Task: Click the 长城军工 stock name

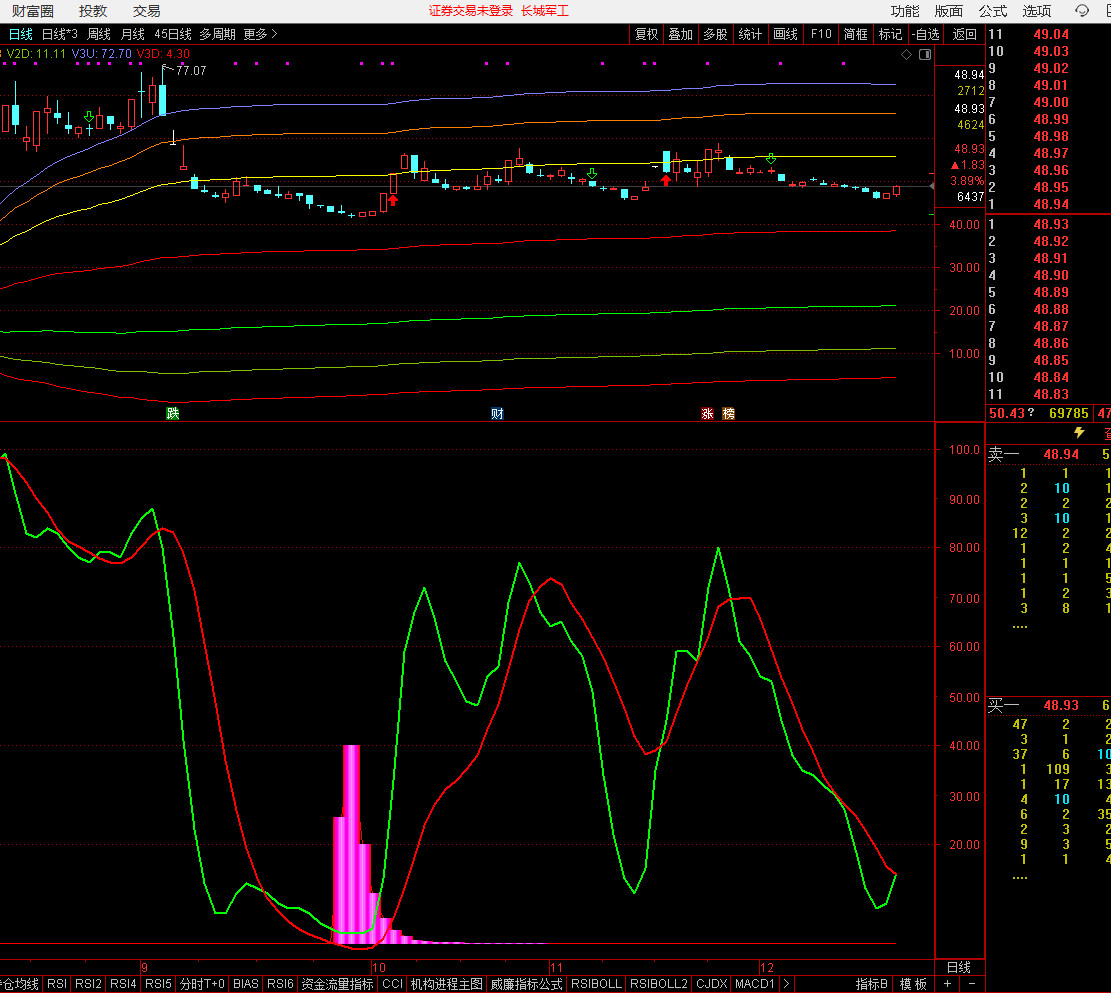Action: click(x=545, y=11)
